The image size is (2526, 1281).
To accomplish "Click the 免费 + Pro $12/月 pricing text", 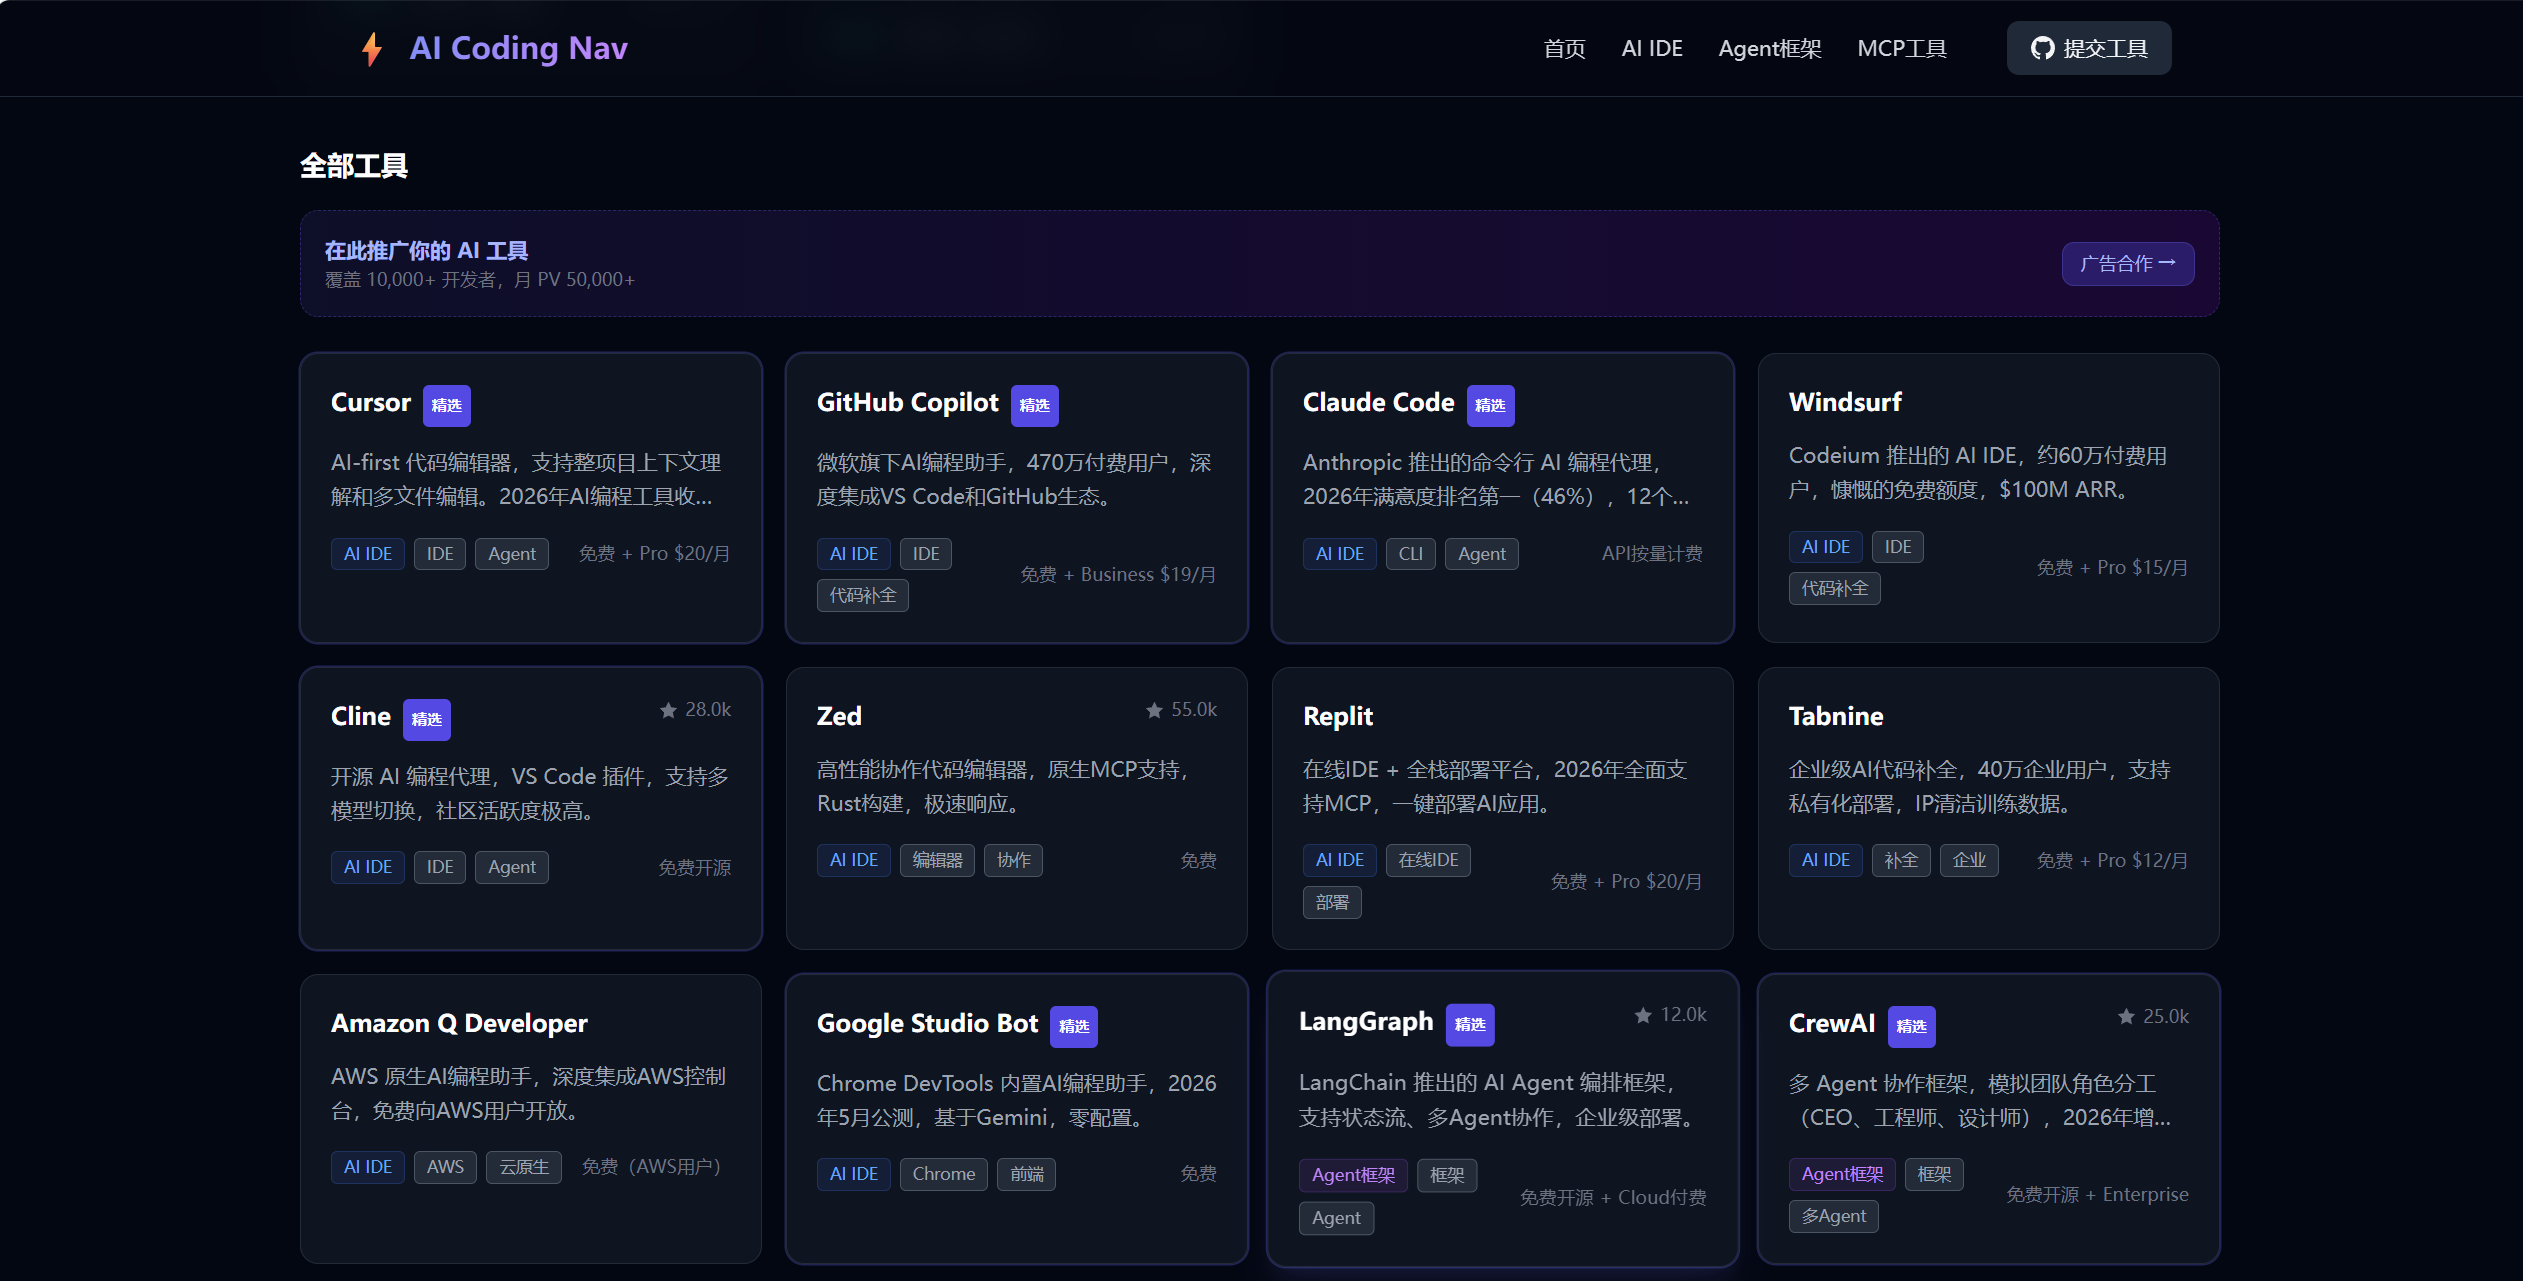I will tap(2112, 861).
